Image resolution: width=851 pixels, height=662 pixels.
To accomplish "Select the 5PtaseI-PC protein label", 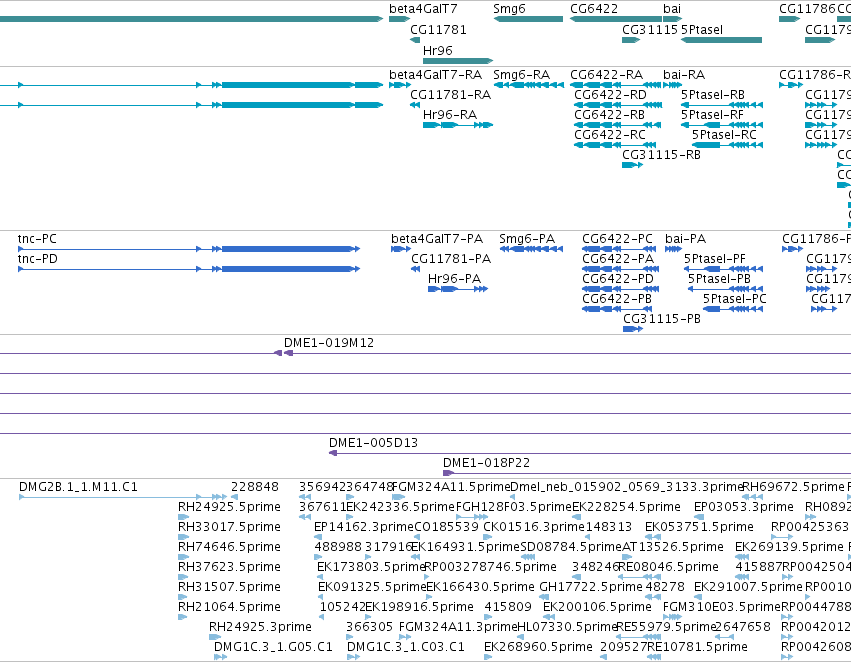I will click(x=735, y=299).
